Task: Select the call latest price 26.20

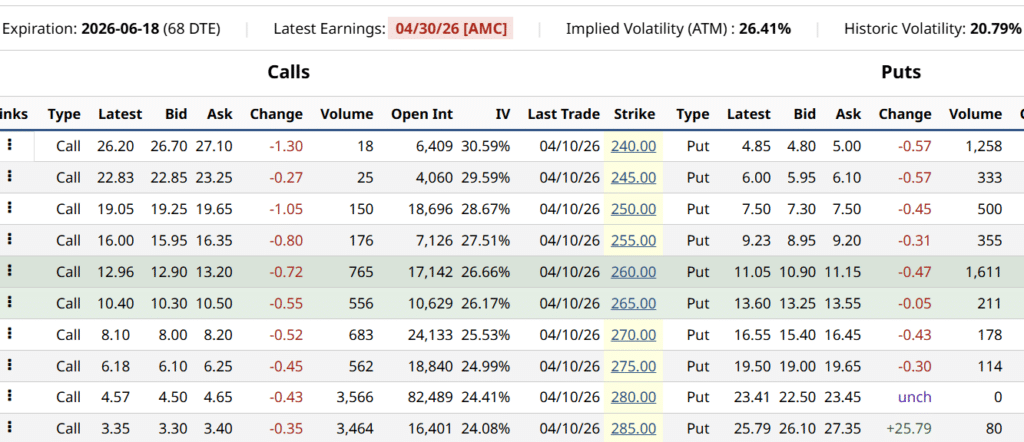Action: [x=116, y=146]
